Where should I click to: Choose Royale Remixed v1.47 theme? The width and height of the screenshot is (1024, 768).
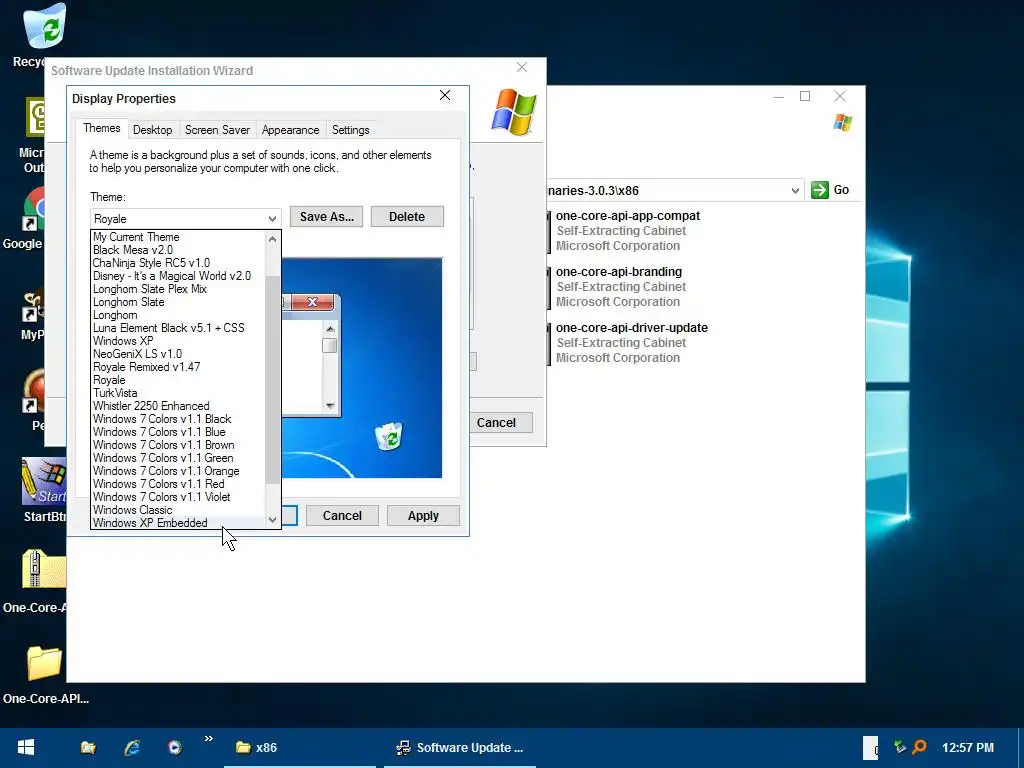(178, 367)
